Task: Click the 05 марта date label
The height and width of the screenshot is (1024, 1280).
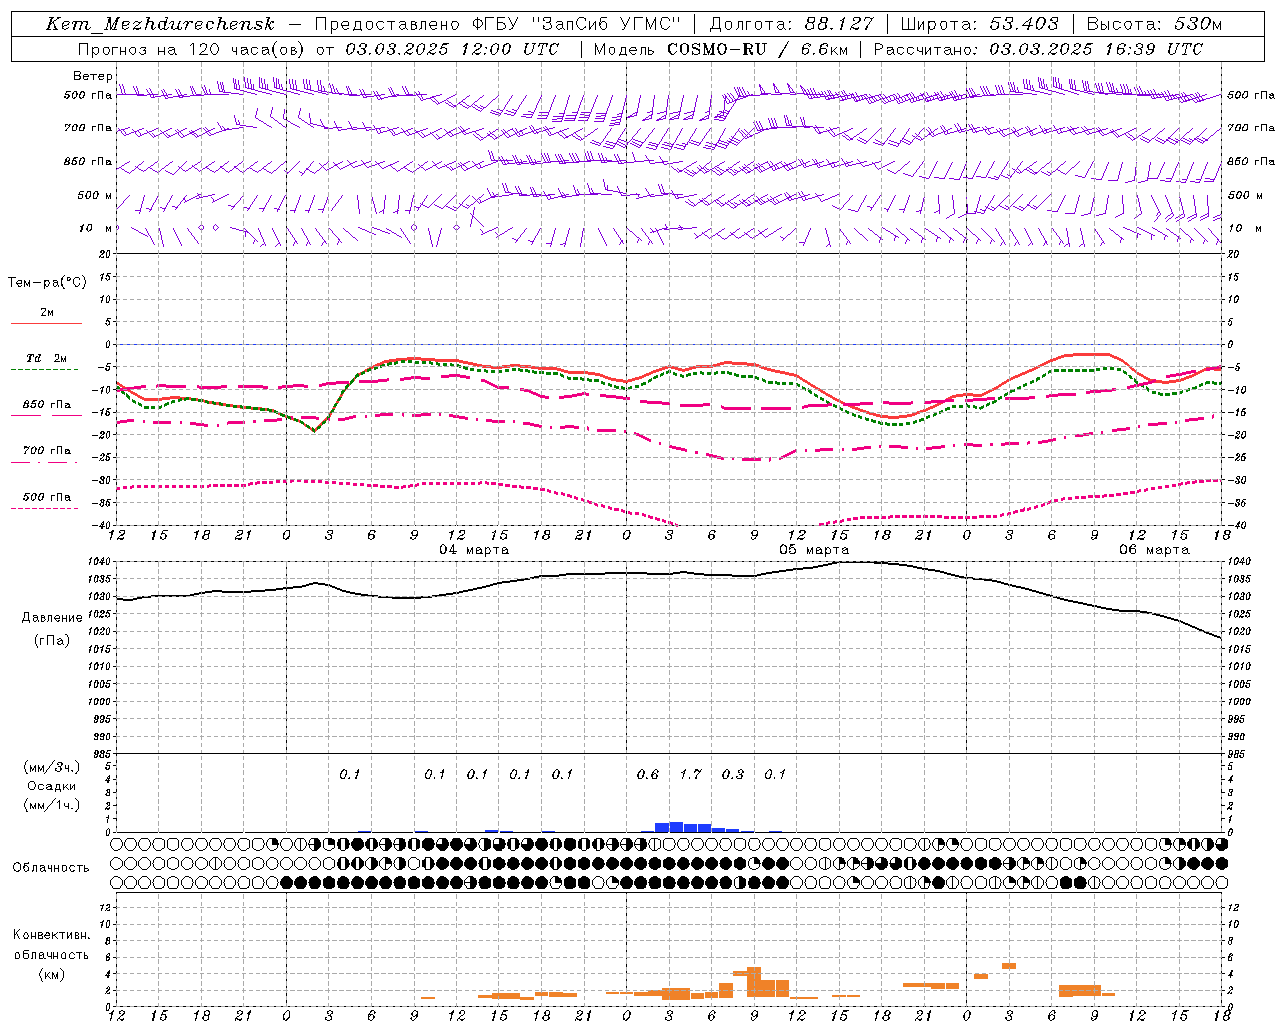Action: click(814, 550)
